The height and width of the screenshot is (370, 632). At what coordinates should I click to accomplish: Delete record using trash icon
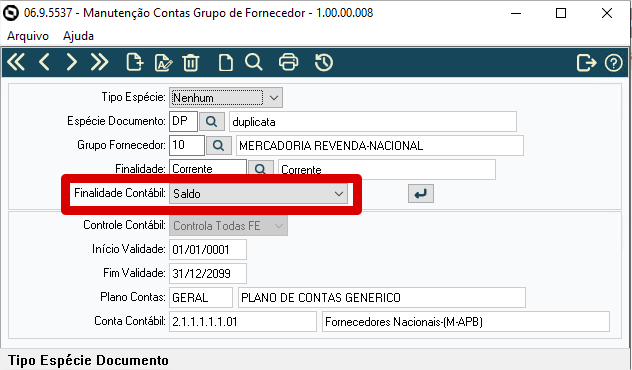(191, 63)
